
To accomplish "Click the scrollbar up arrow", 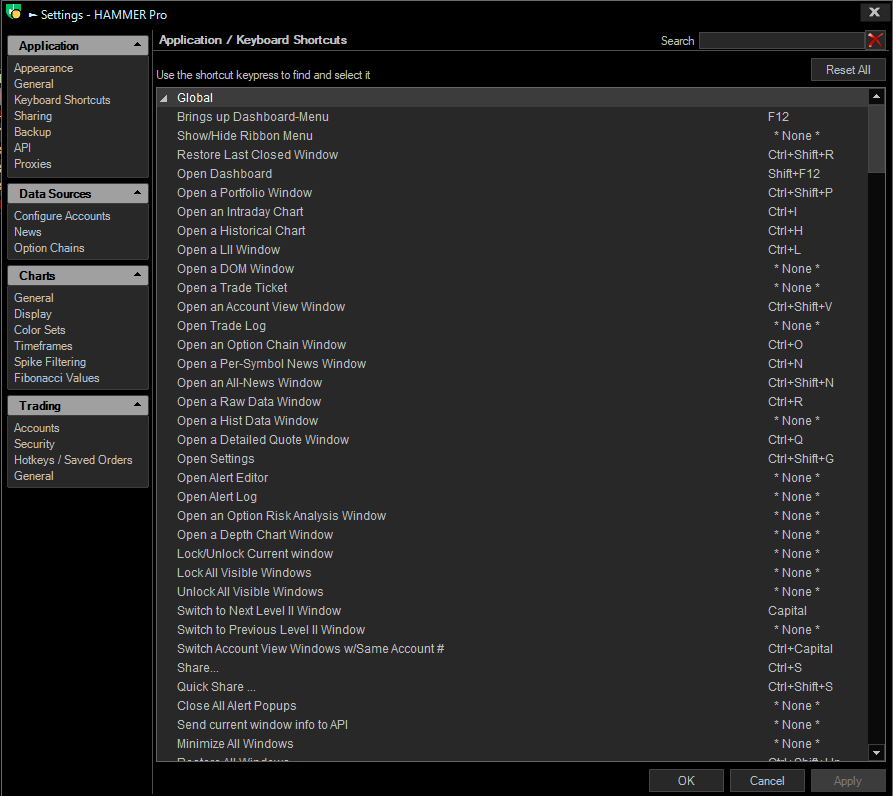I will tap(876, 97).
